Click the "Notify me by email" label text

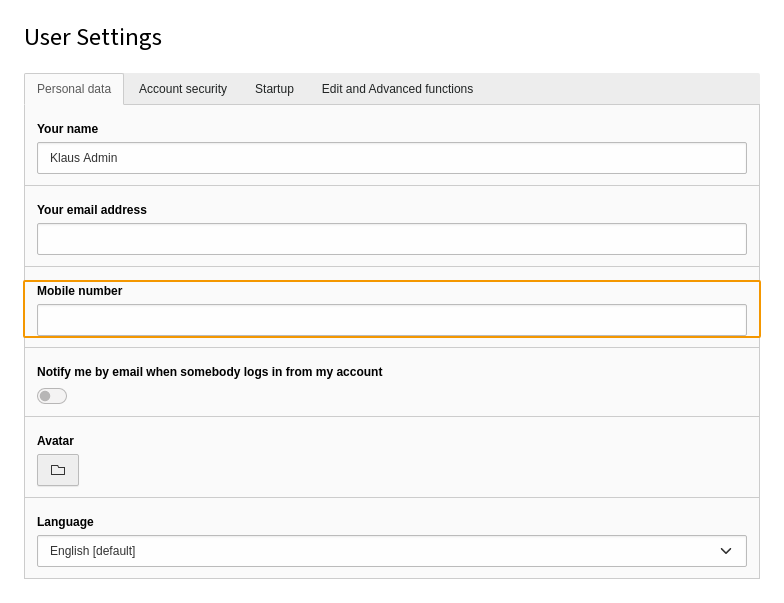point(209,372)
